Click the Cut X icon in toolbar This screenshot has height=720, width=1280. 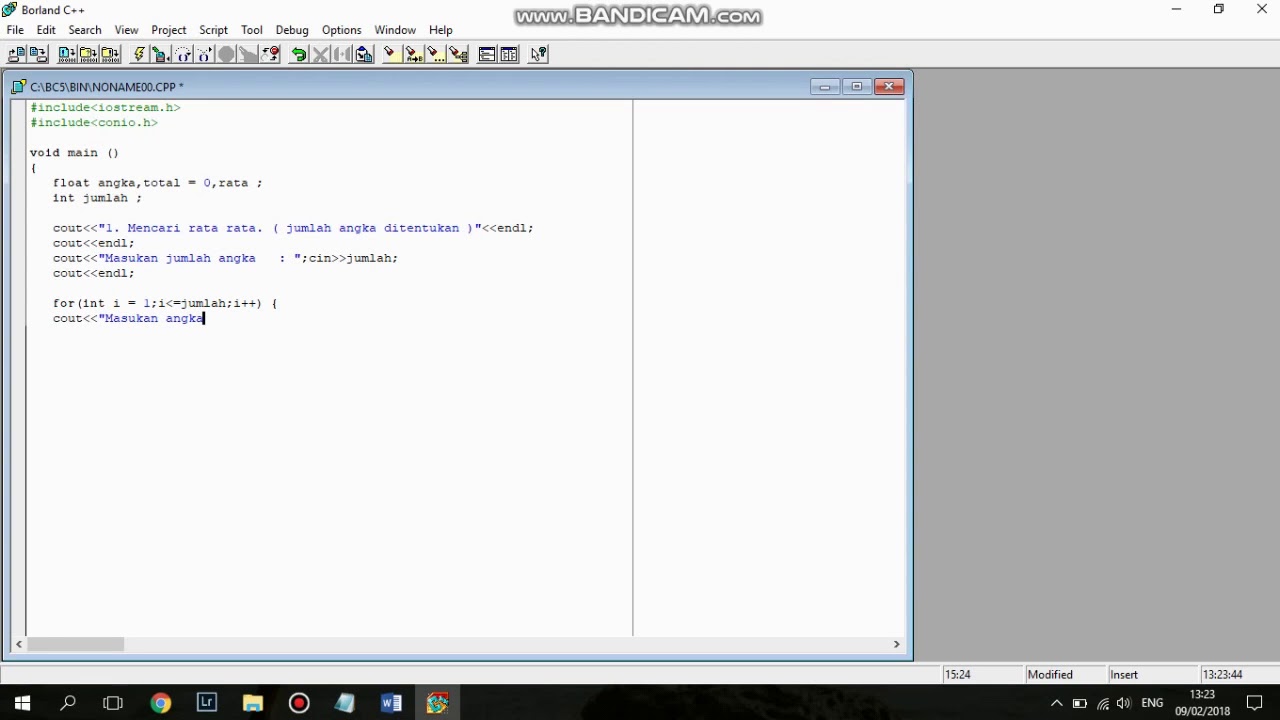pyautogui.click(x=320, y=54)
